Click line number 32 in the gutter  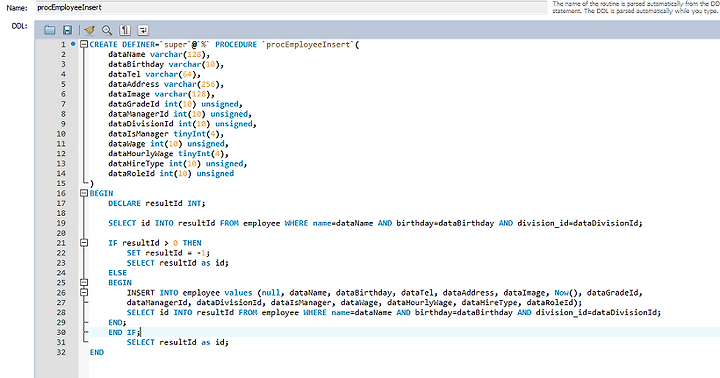pyautogui.click(x=61, y=352)
